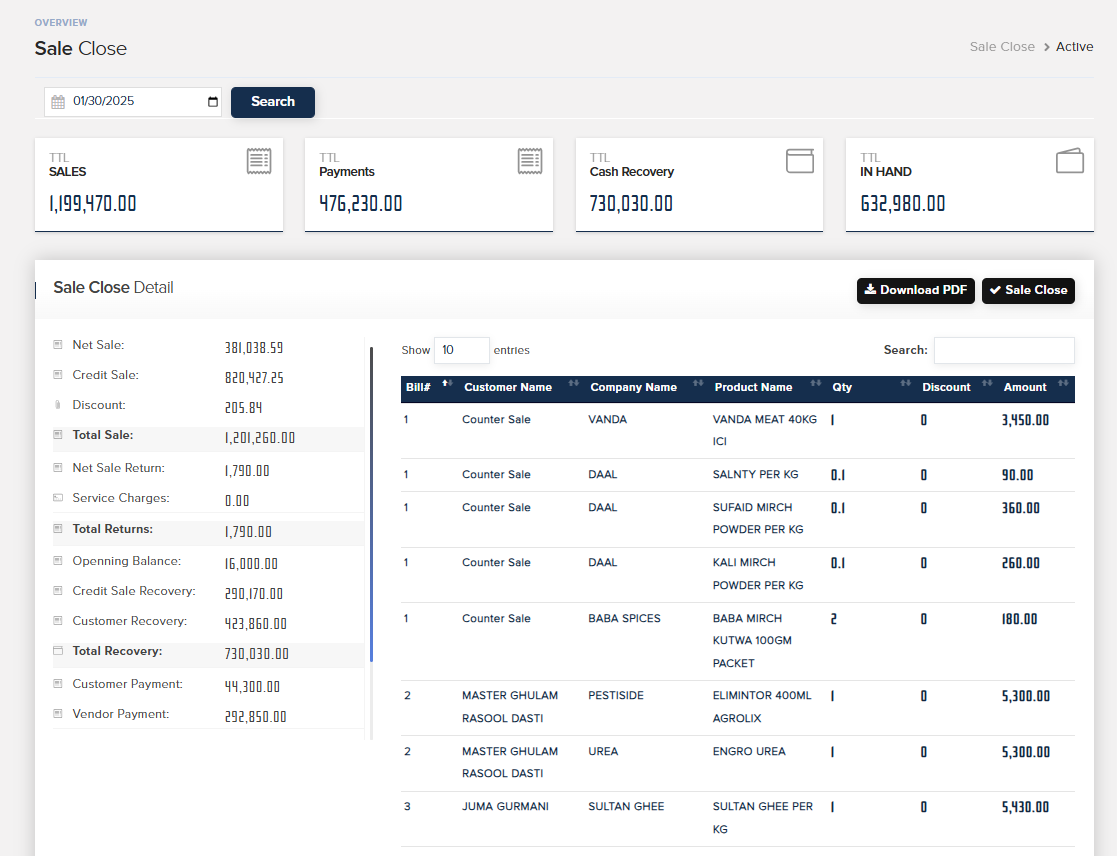Image resolution: width=1117 pixels, height=856 pixels.
Task: Click the icon next to Discount label
Action: click(58, 404)
